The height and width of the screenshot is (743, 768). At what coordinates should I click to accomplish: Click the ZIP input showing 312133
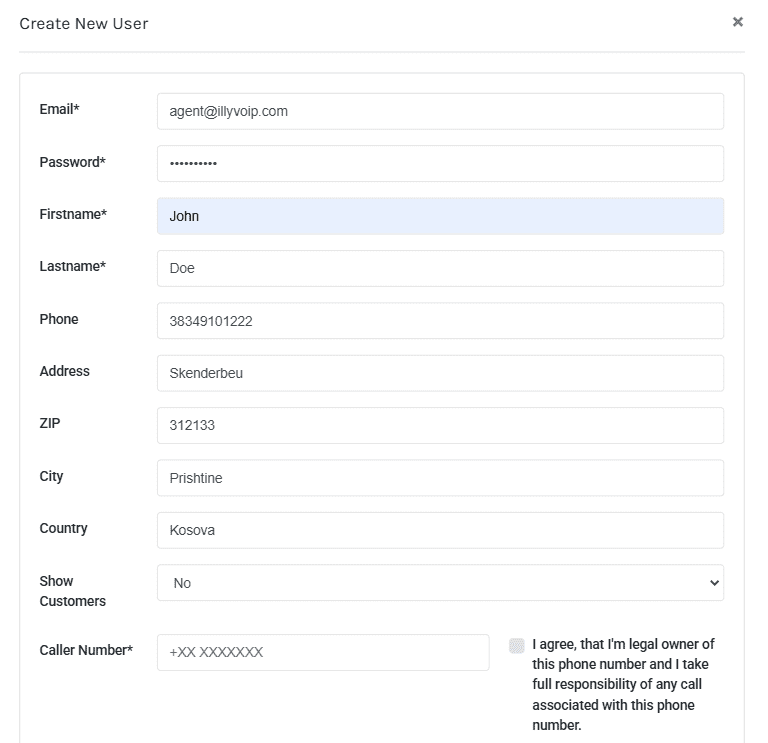(x=440, y=425)
